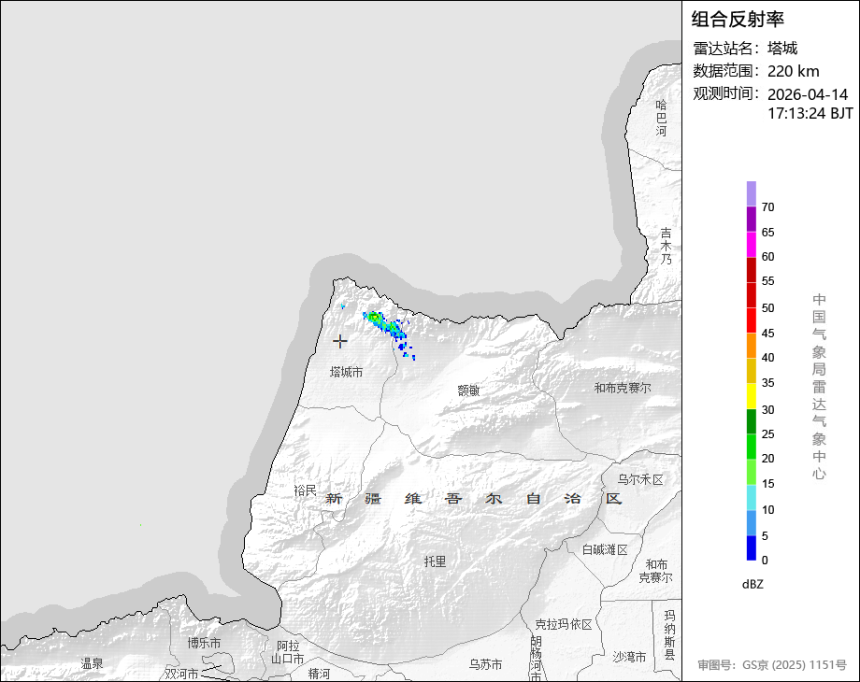This screenshot has width=860, height=682.
Task: Click the dBZ unit label
Action: pos(752,584)
